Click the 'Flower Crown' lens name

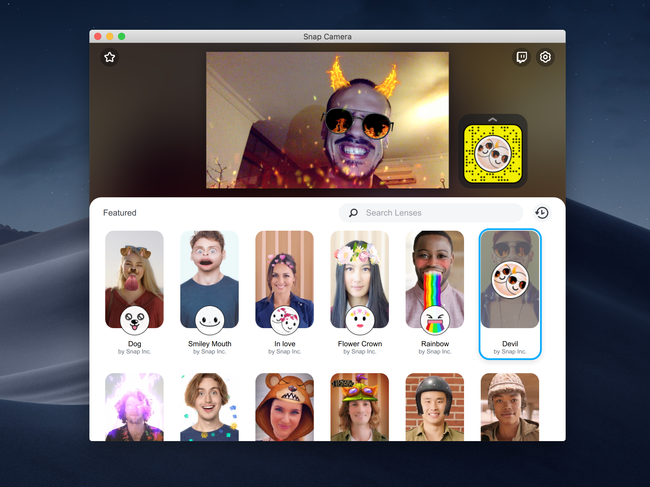pos(360,344)
